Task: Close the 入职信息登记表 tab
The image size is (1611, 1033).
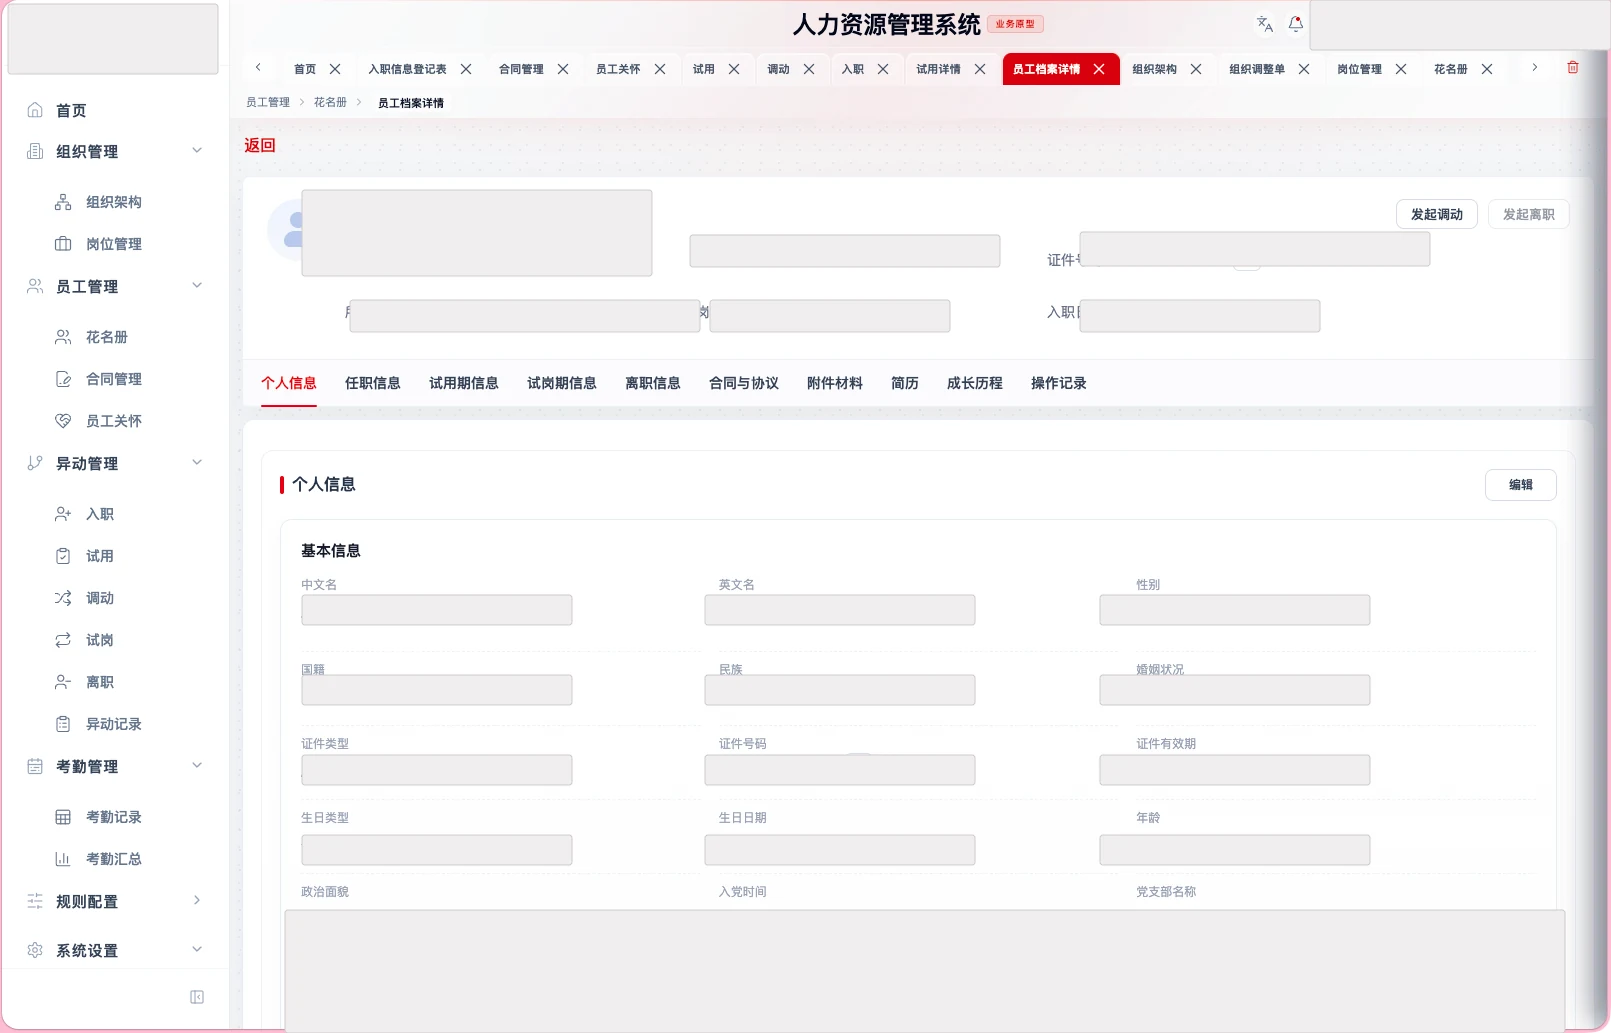Action: pyautogui.click(x=466, y=69)
